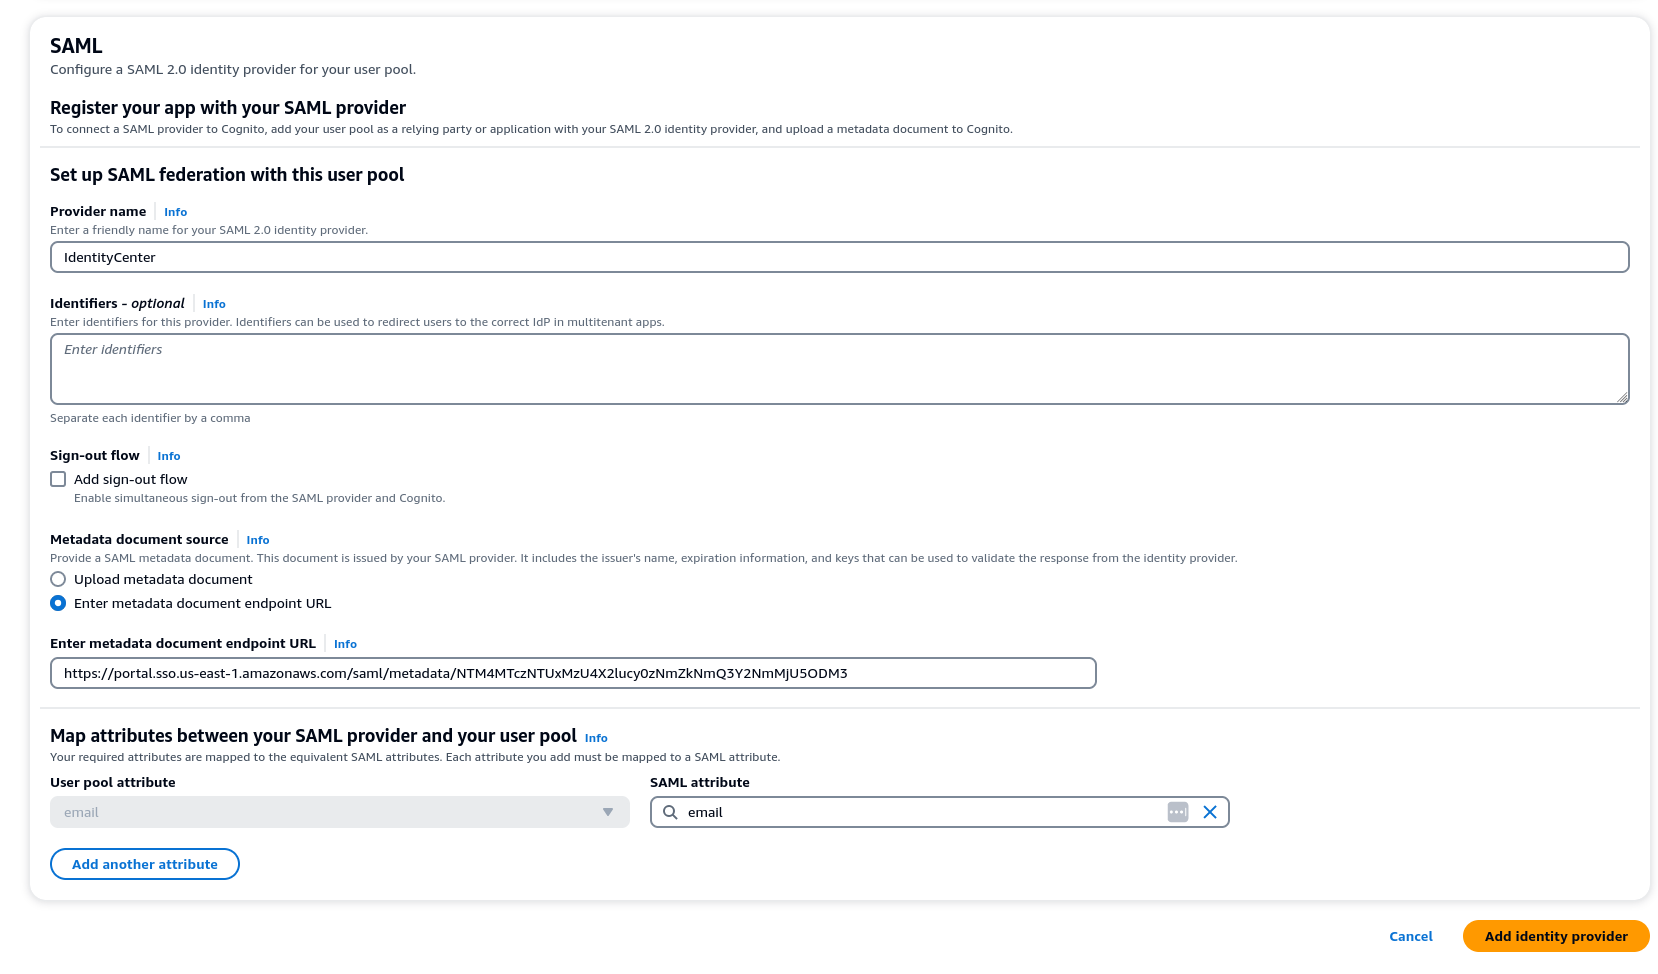Click the Add identity provider button
This screenshot has height=974, width=1658.
point(1556,936)
